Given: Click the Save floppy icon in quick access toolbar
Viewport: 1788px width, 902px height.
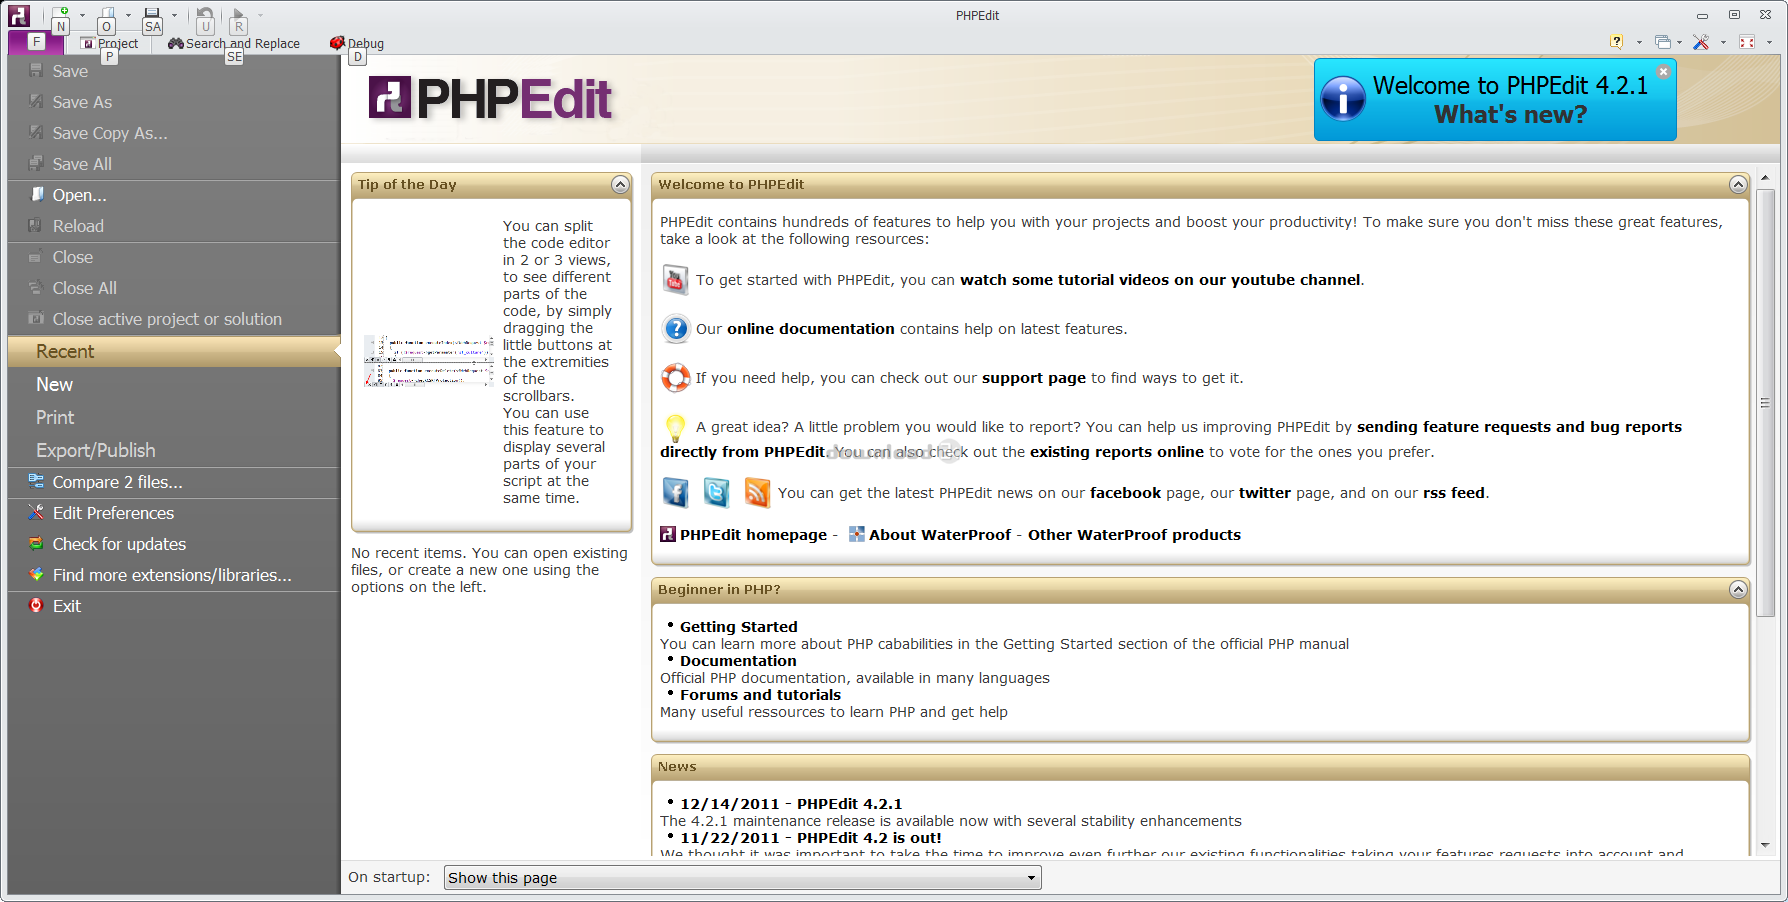Looking at the screenshot, I should pyautogui.click(x=152, y=14).
